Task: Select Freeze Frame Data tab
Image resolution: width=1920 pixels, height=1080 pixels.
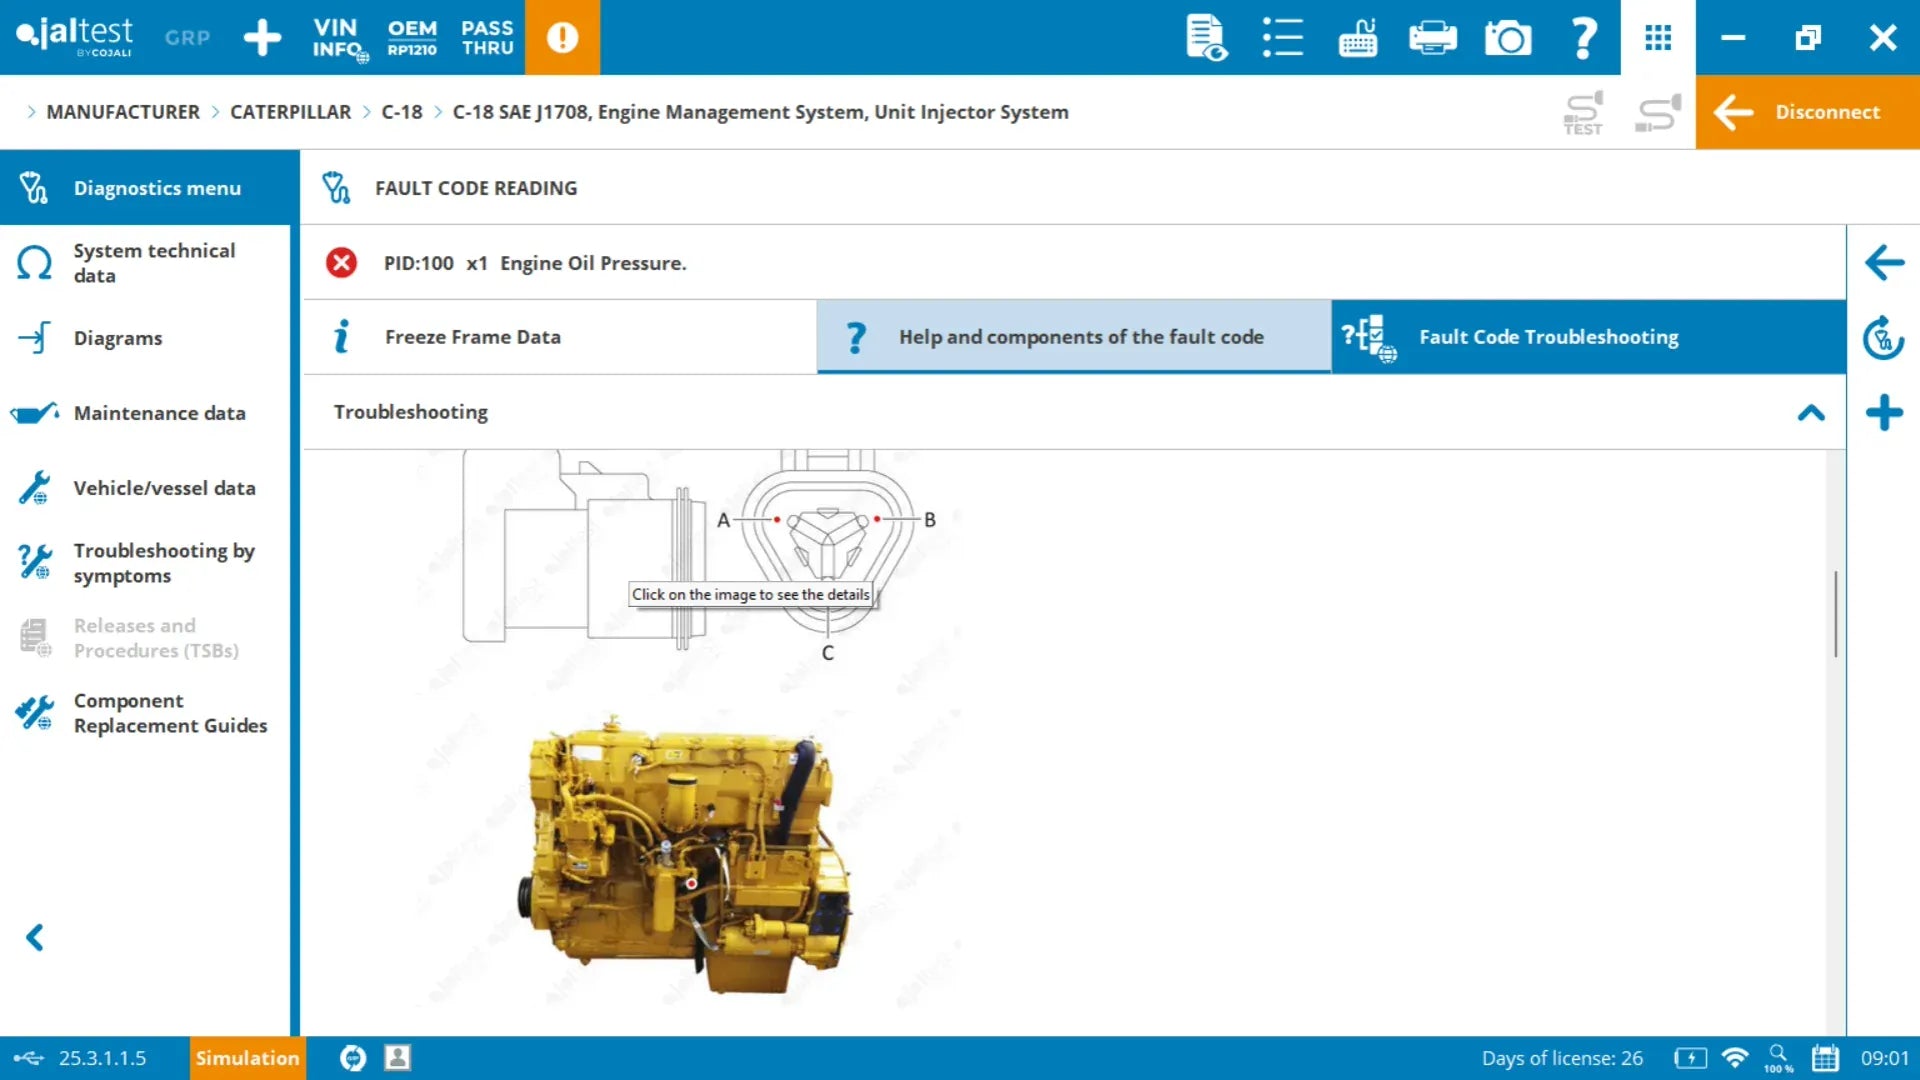Action: [x=560, y=337]
